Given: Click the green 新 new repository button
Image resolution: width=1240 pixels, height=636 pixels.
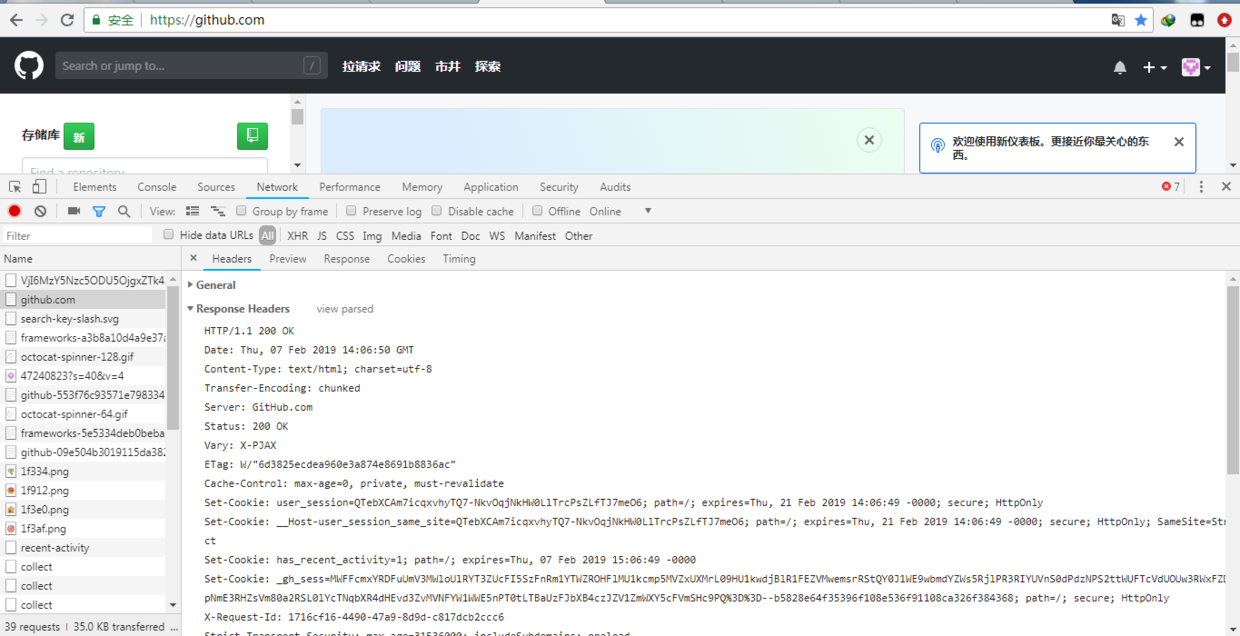Looking at the screenshot, I should click(x=79, y=136).
